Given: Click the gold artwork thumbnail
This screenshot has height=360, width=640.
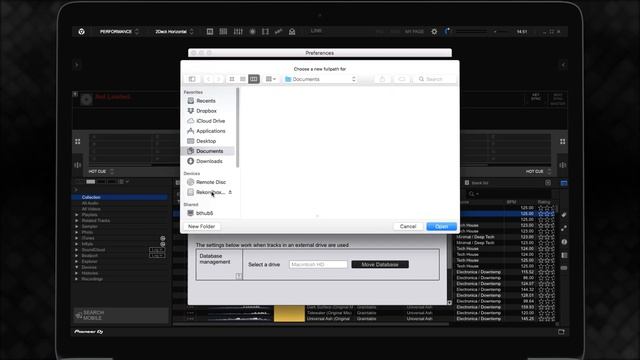Looking at the screenshot, I should (x=289, y=313).
